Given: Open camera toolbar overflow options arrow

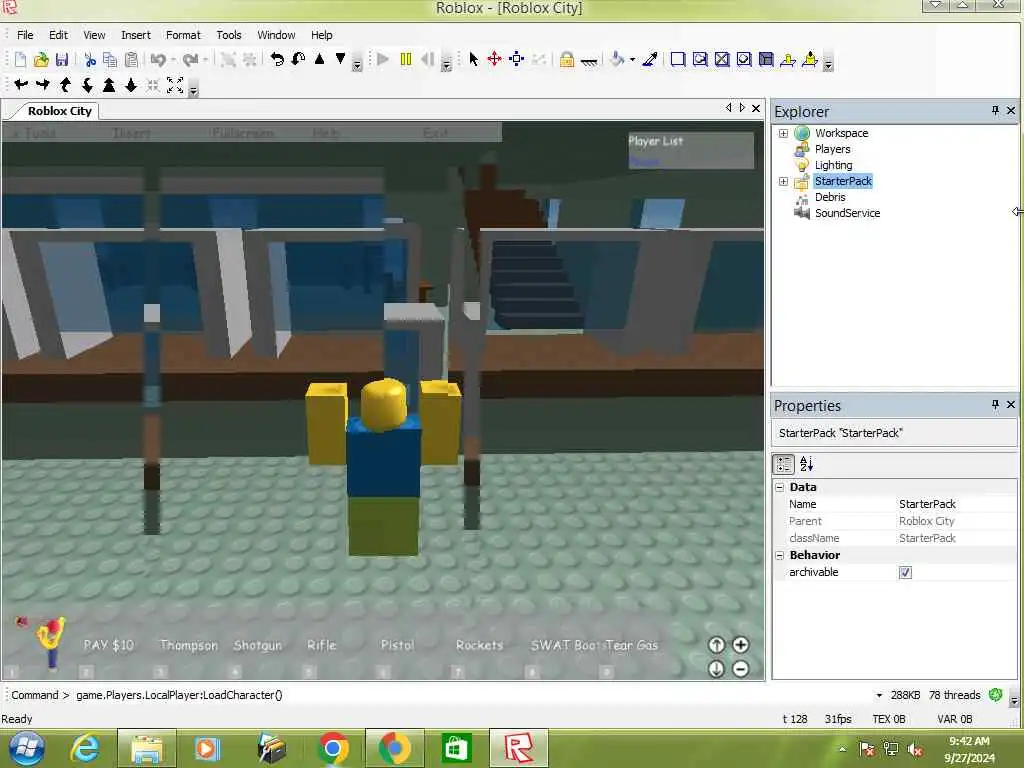Looking at the screenshot, I should pyautogui.click(x=193, y=90).
